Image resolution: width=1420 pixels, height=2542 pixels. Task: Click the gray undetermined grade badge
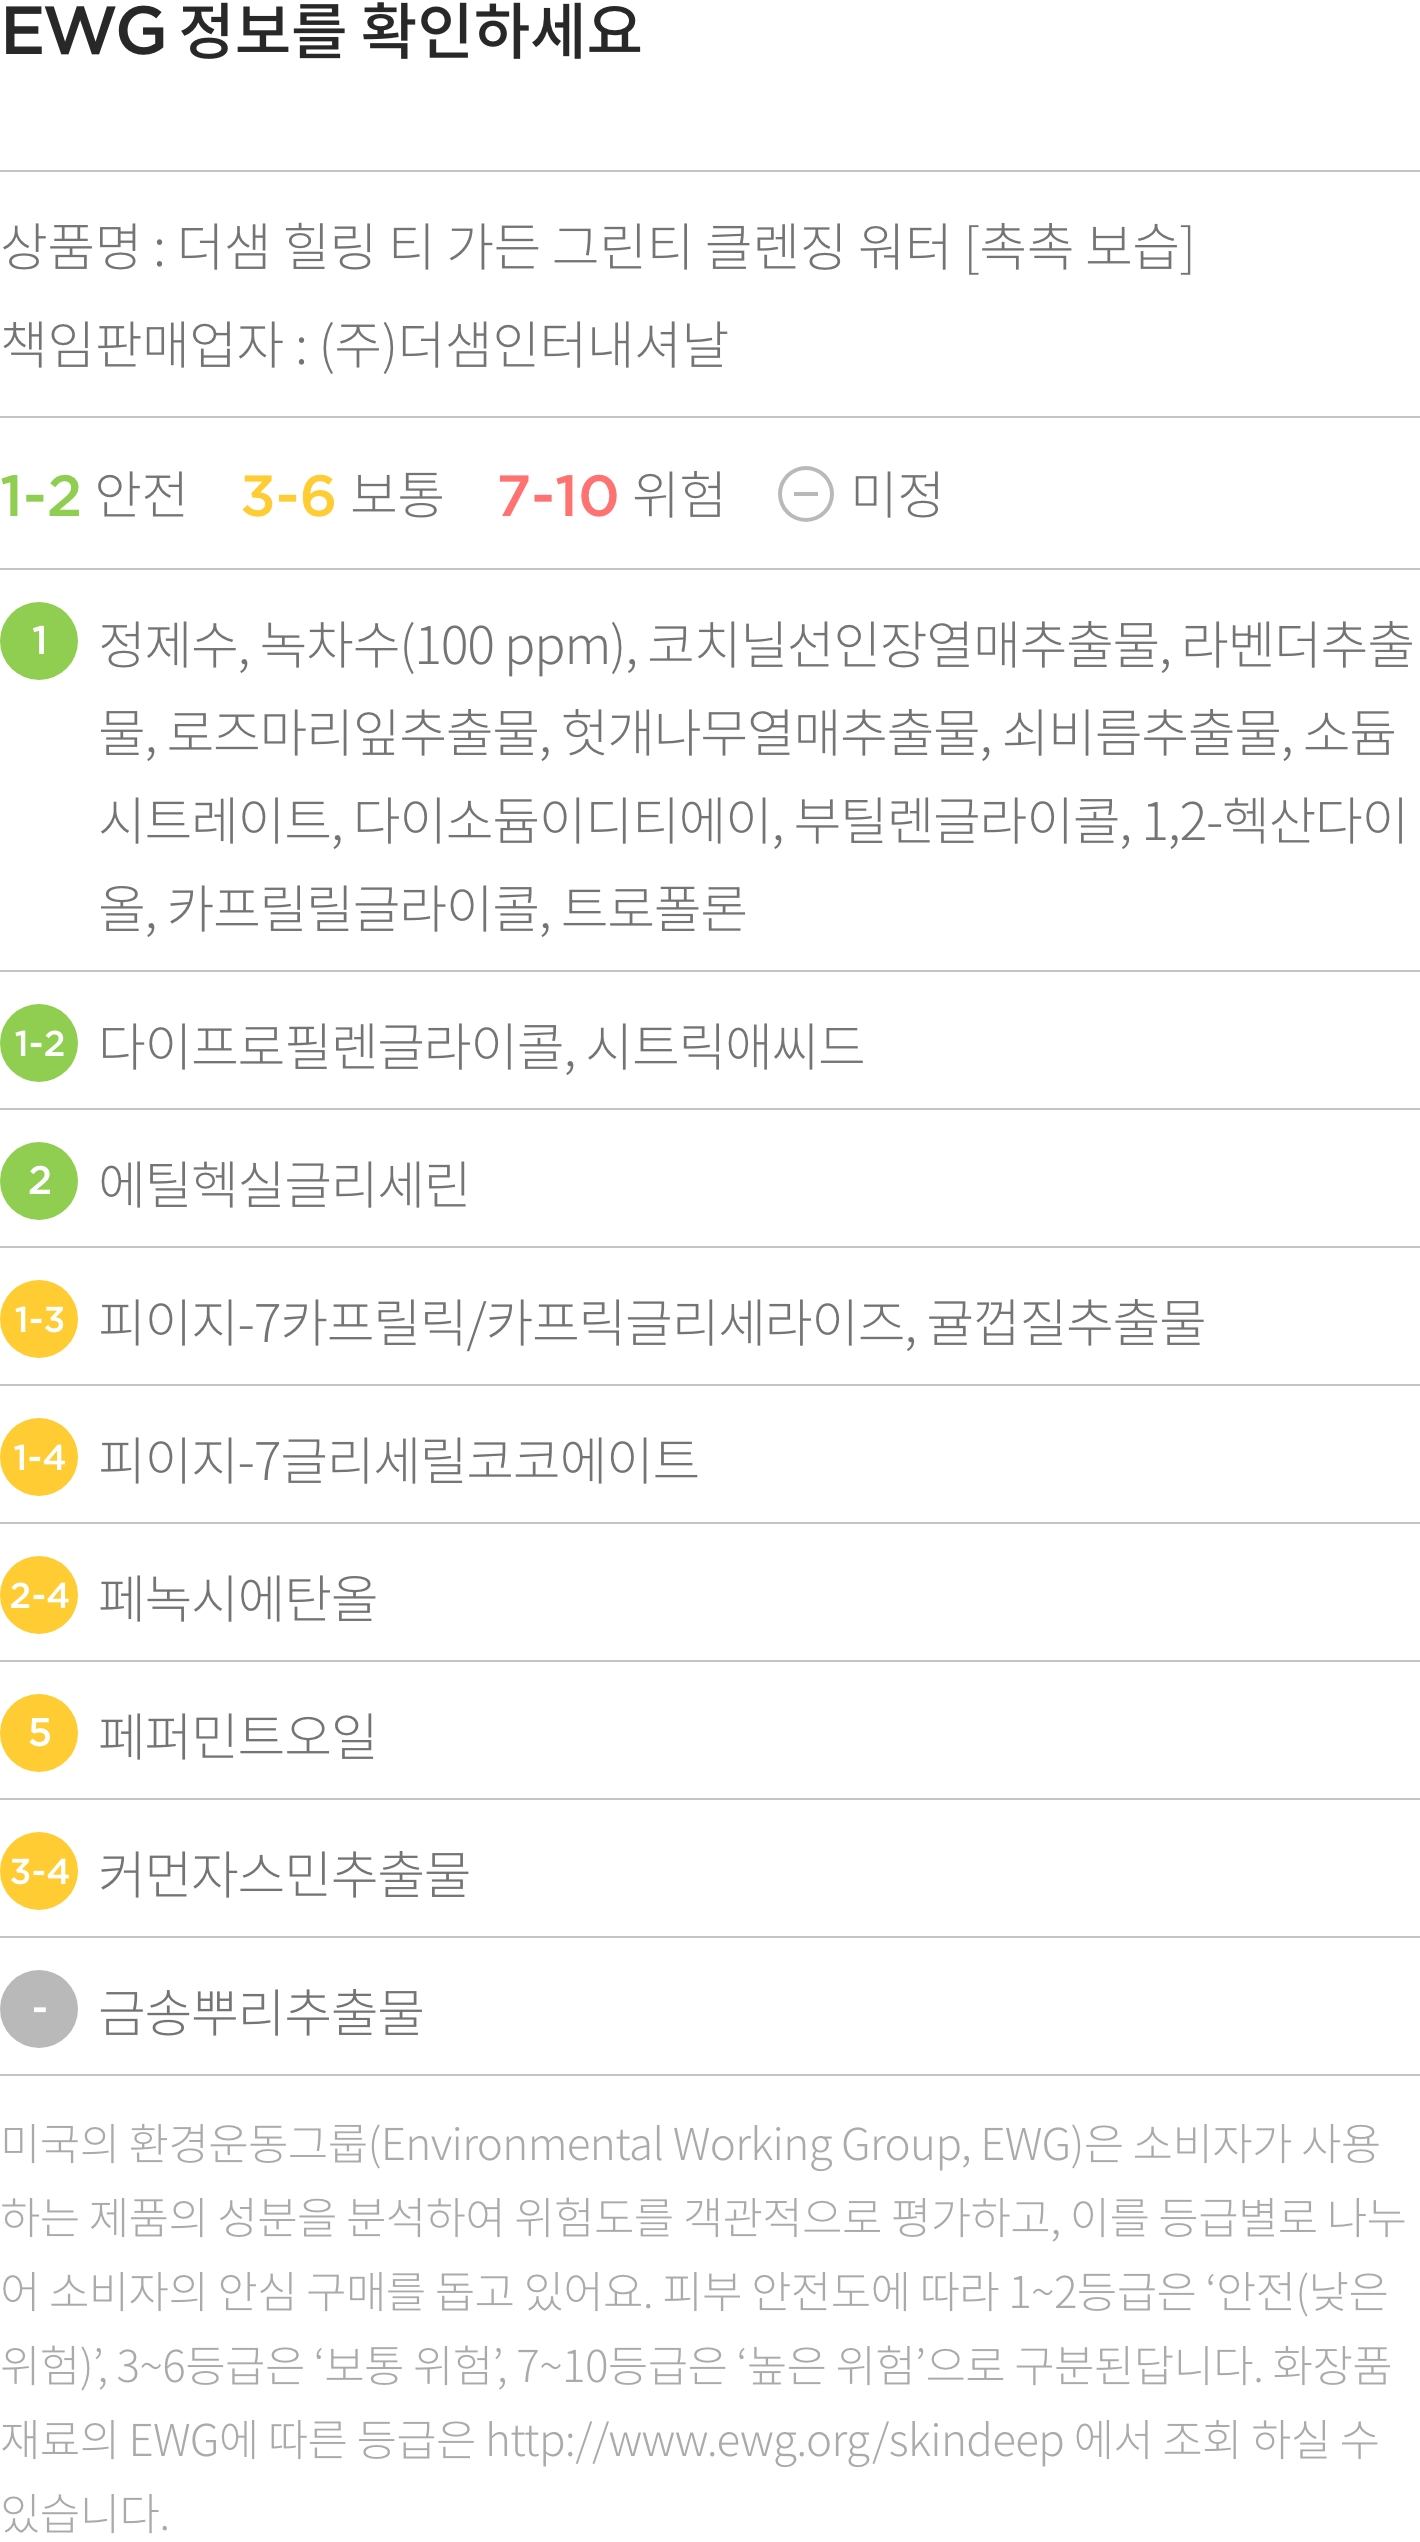39,2009
